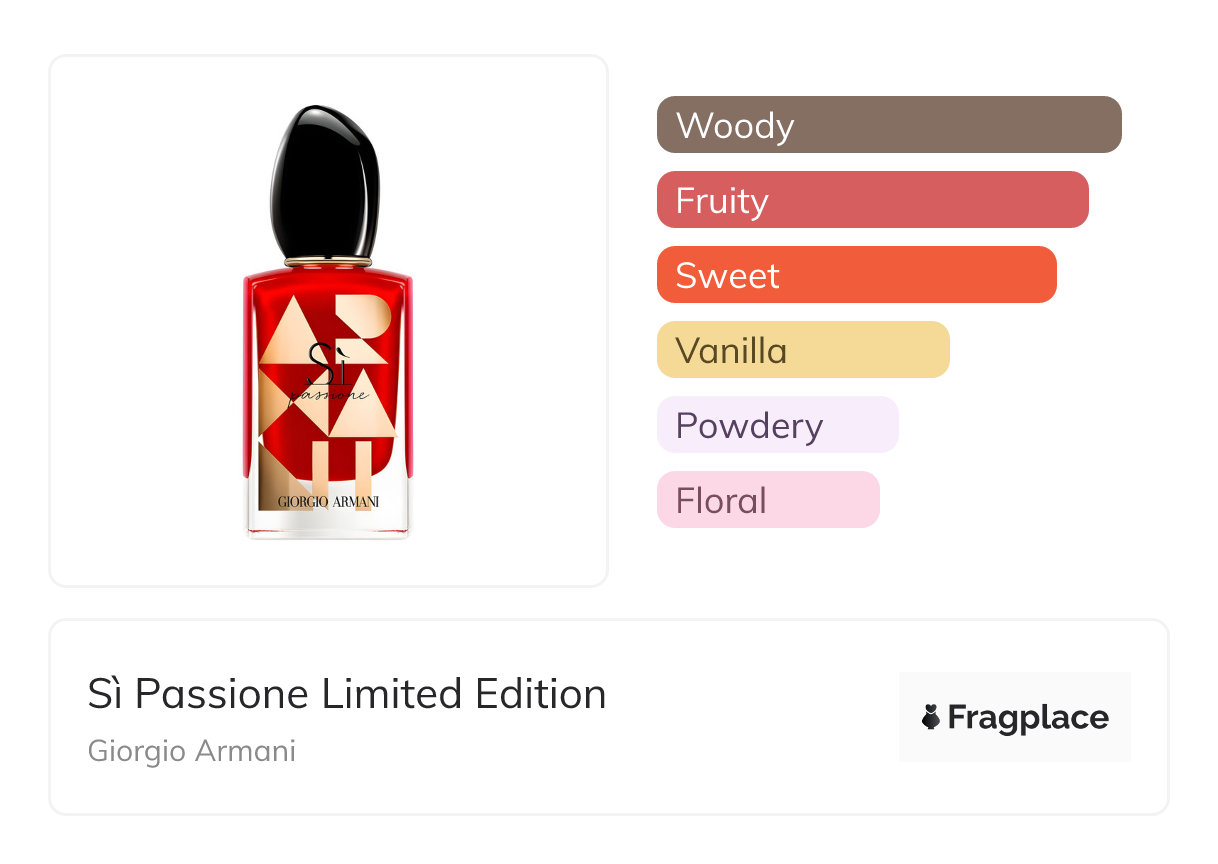Click the pink Floral accord bar

767,500
